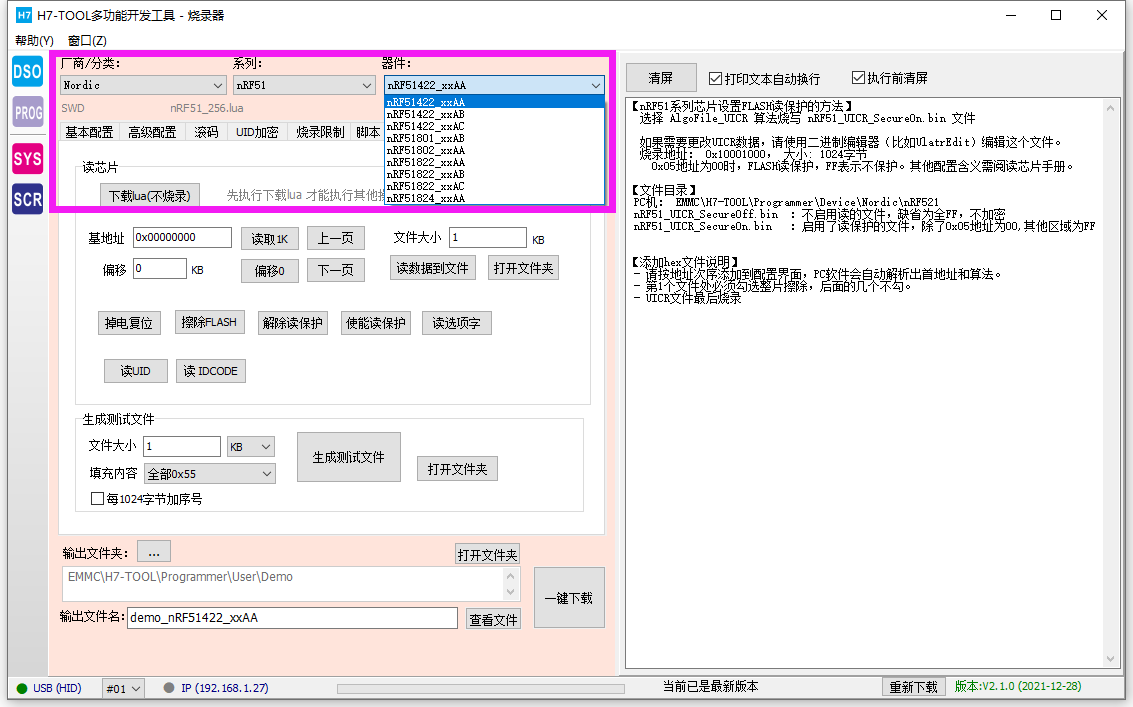Viewport: 1133px width, 707px height.
Task: Go to previous page with 上一页
Action: click(335, 238)
